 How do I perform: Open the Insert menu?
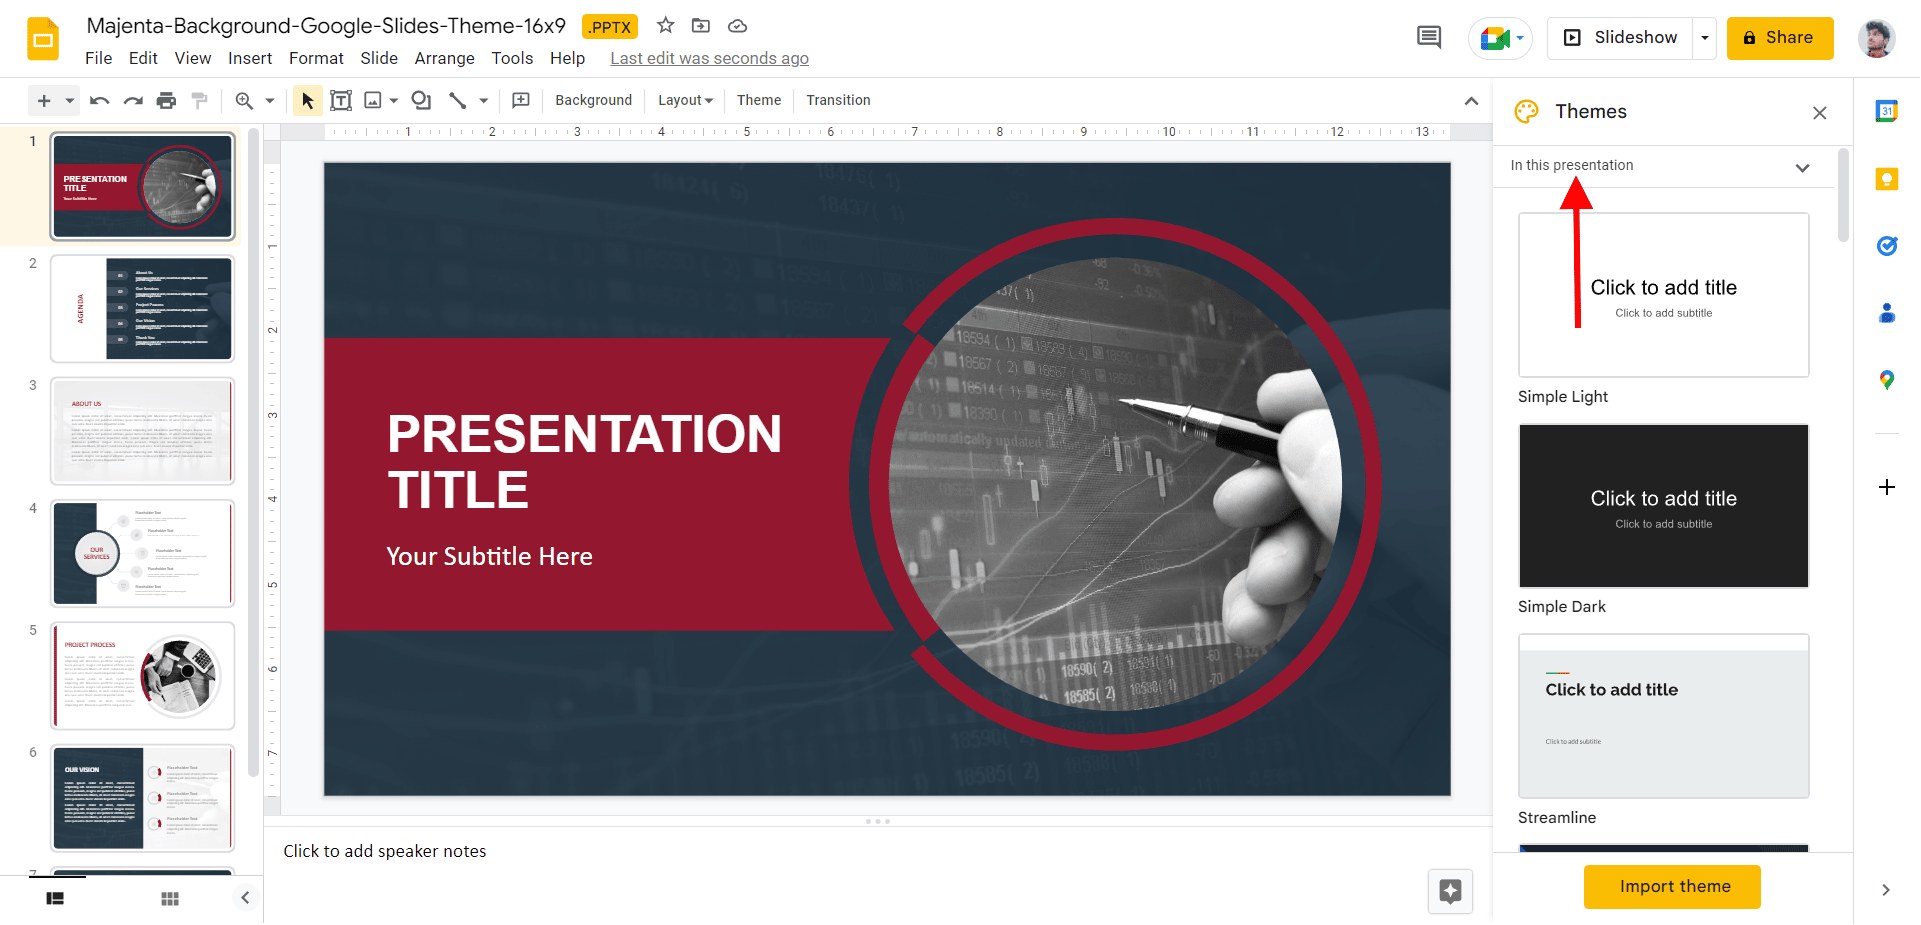coord(249,58)
